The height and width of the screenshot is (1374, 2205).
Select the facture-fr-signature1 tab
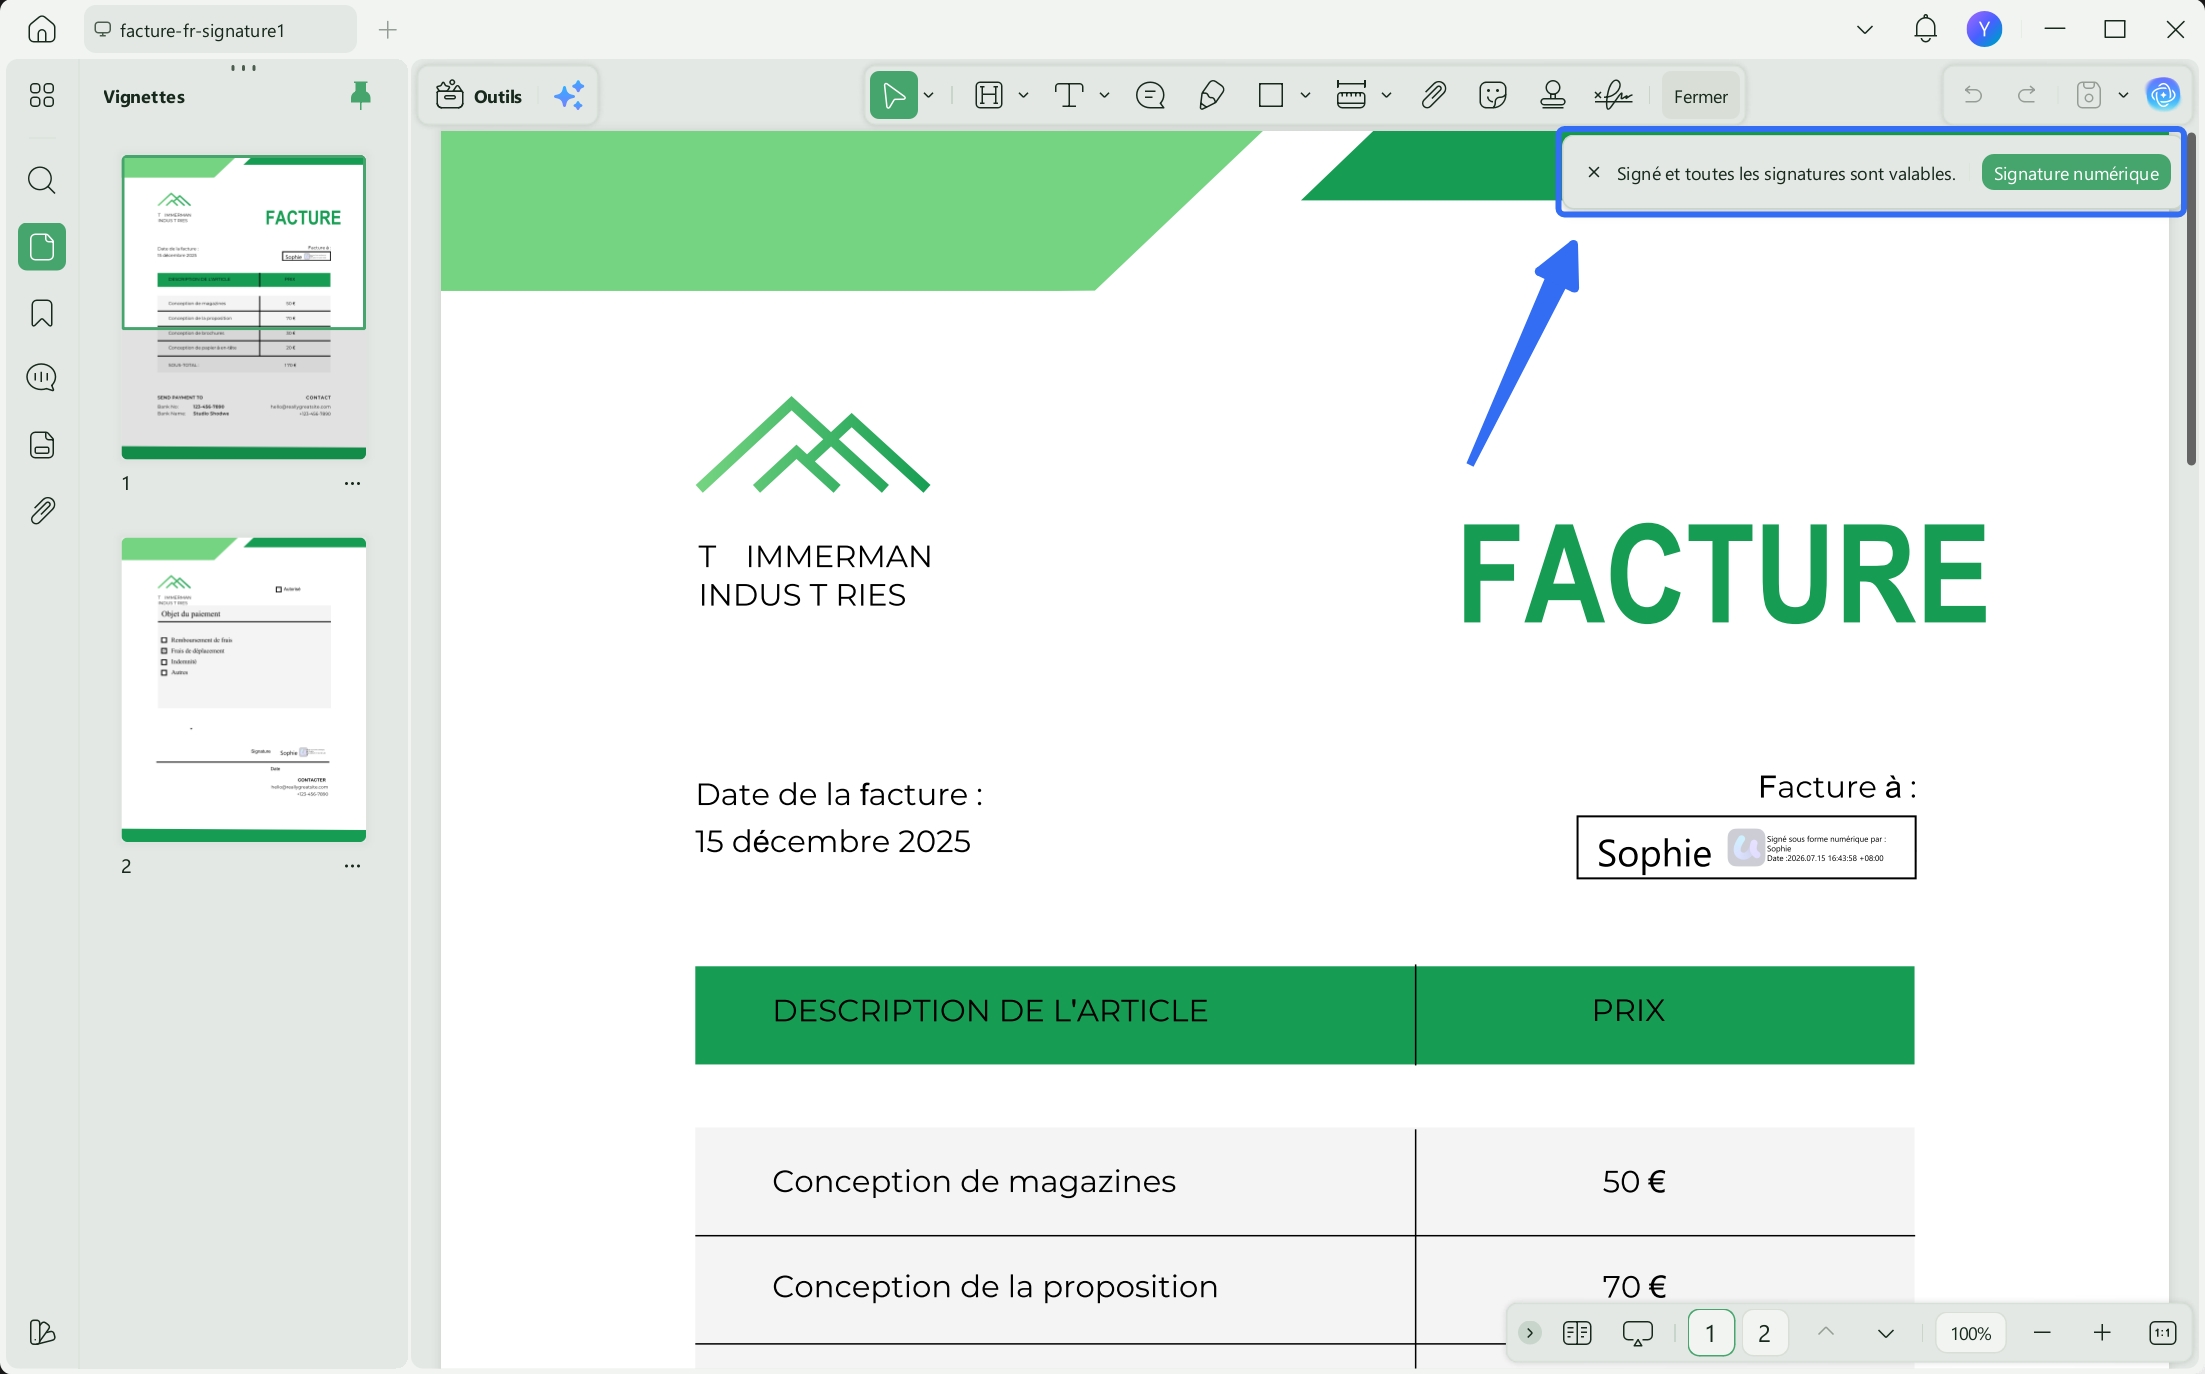220,30
